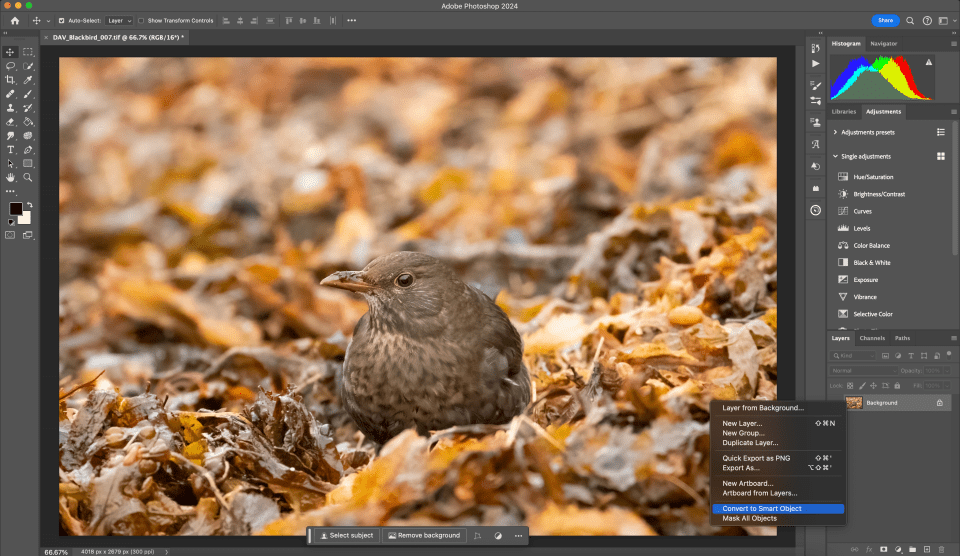The image size is (960, 556).
Task: Open the Auto-Select Layer dropdown
Action: pyautogui.click(x=119, y=21)
